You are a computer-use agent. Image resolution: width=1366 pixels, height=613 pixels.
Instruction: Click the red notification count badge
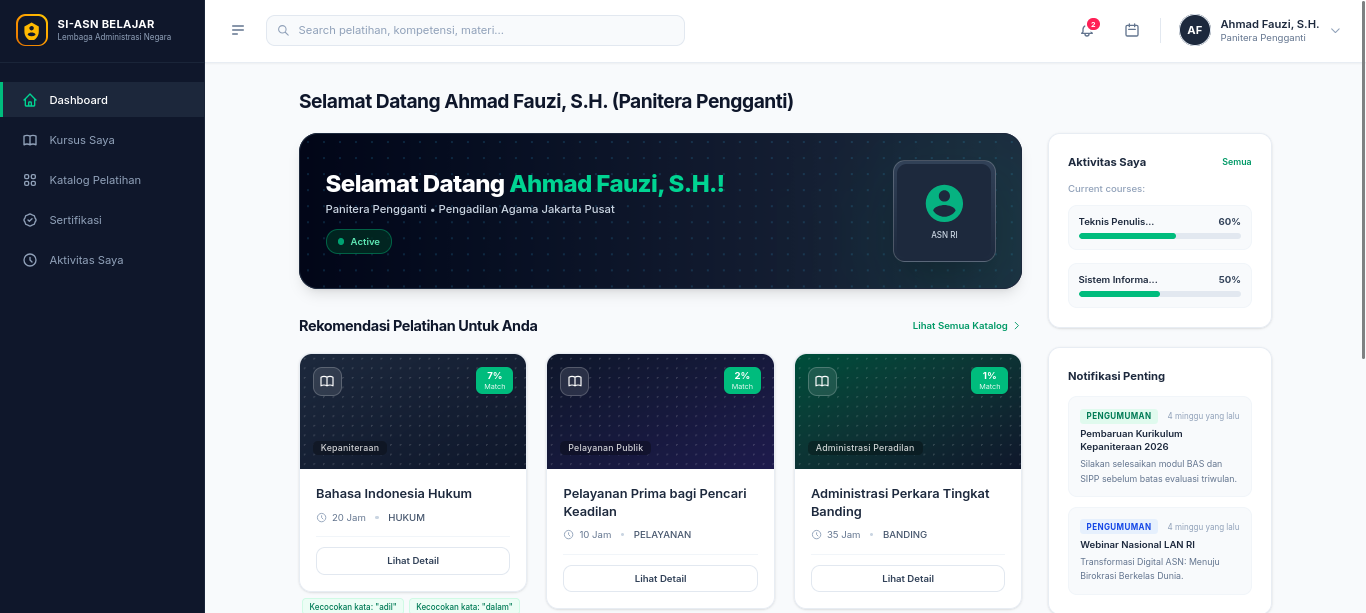(x=1093, y=24)
